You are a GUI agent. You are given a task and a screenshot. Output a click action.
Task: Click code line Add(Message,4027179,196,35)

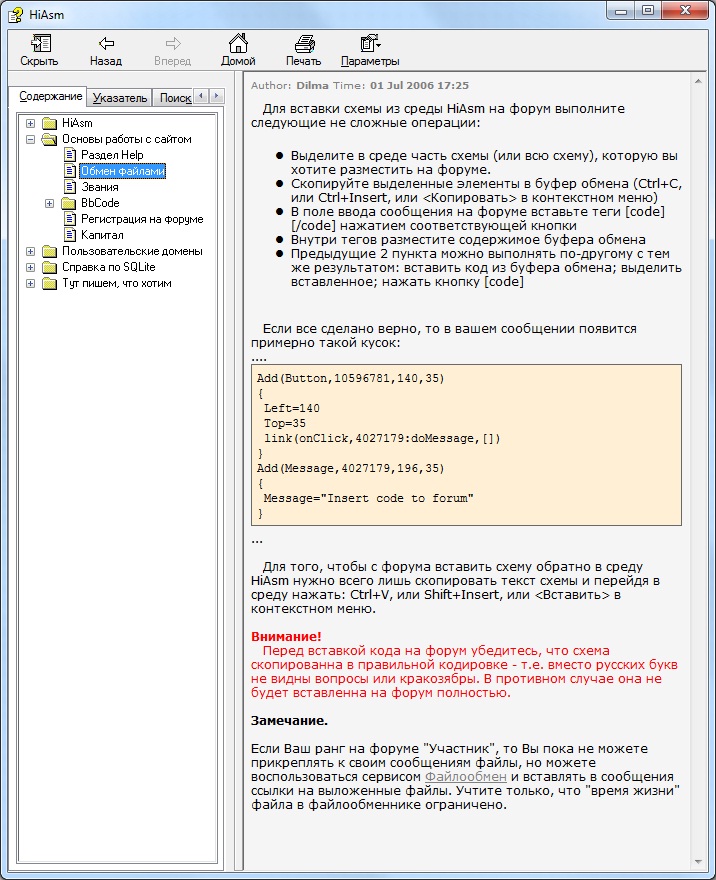click(x=350, y=468)
